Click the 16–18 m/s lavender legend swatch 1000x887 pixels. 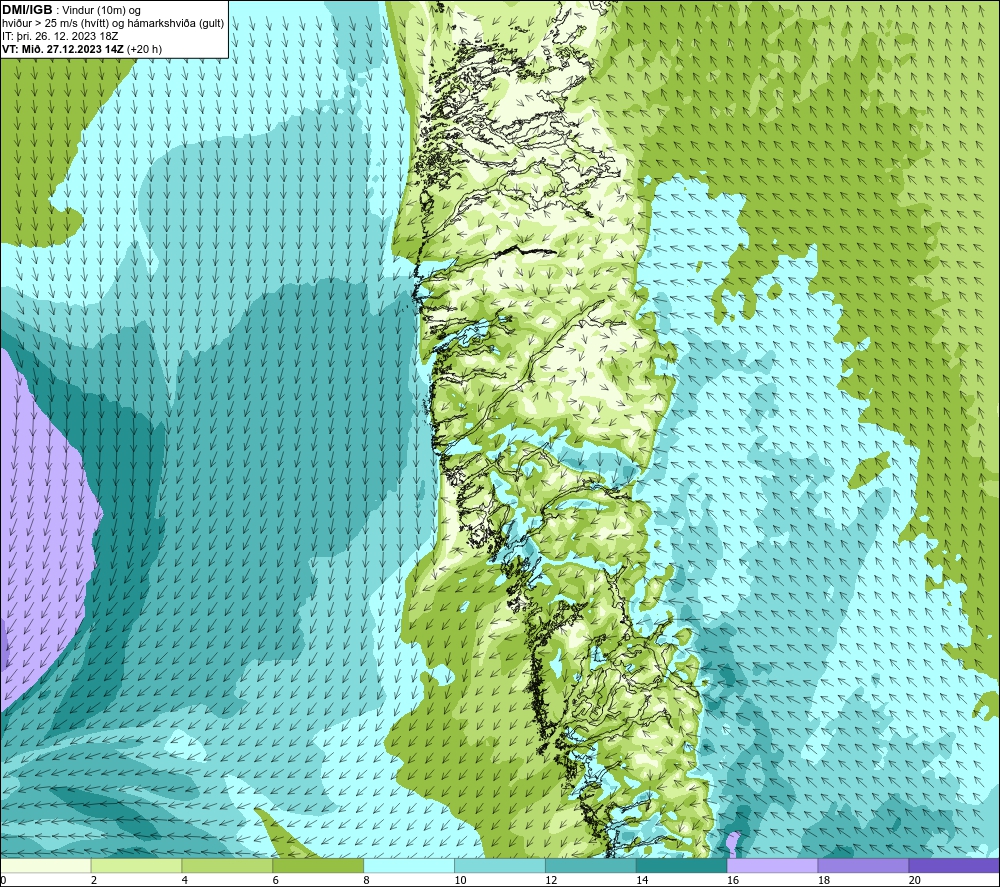(x=772, y=865)
